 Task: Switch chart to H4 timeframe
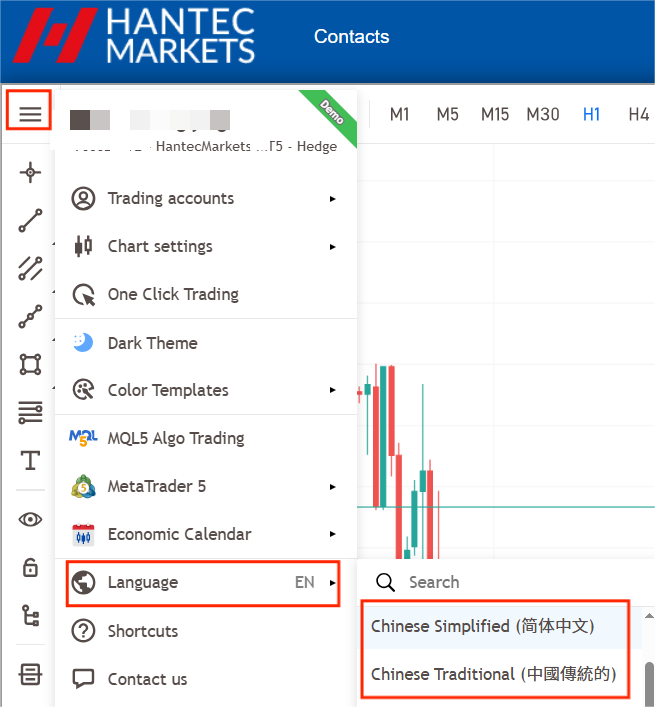point(639,115)
